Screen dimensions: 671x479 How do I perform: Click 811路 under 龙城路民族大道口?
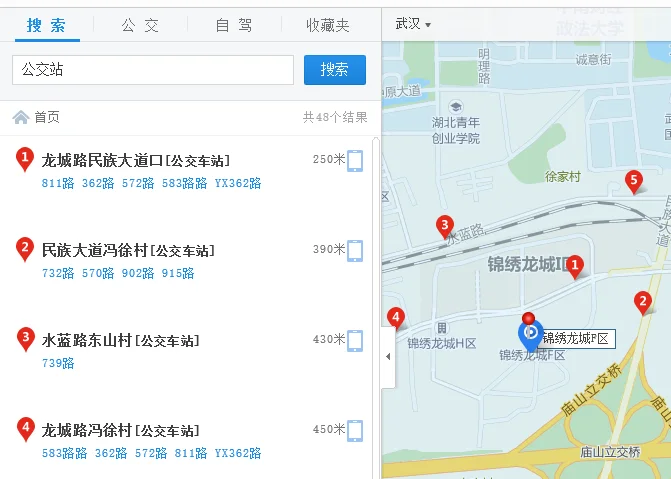pyautogui.click(x=58, y=183)
